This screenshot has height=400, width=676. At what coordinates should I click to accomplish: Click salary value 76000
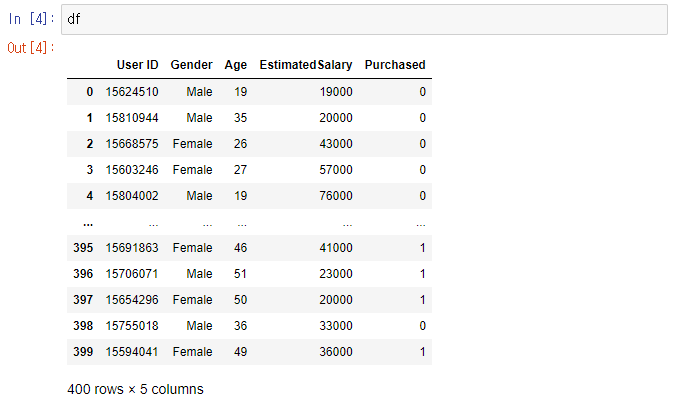pyautogui.click(x=336, y=196)
